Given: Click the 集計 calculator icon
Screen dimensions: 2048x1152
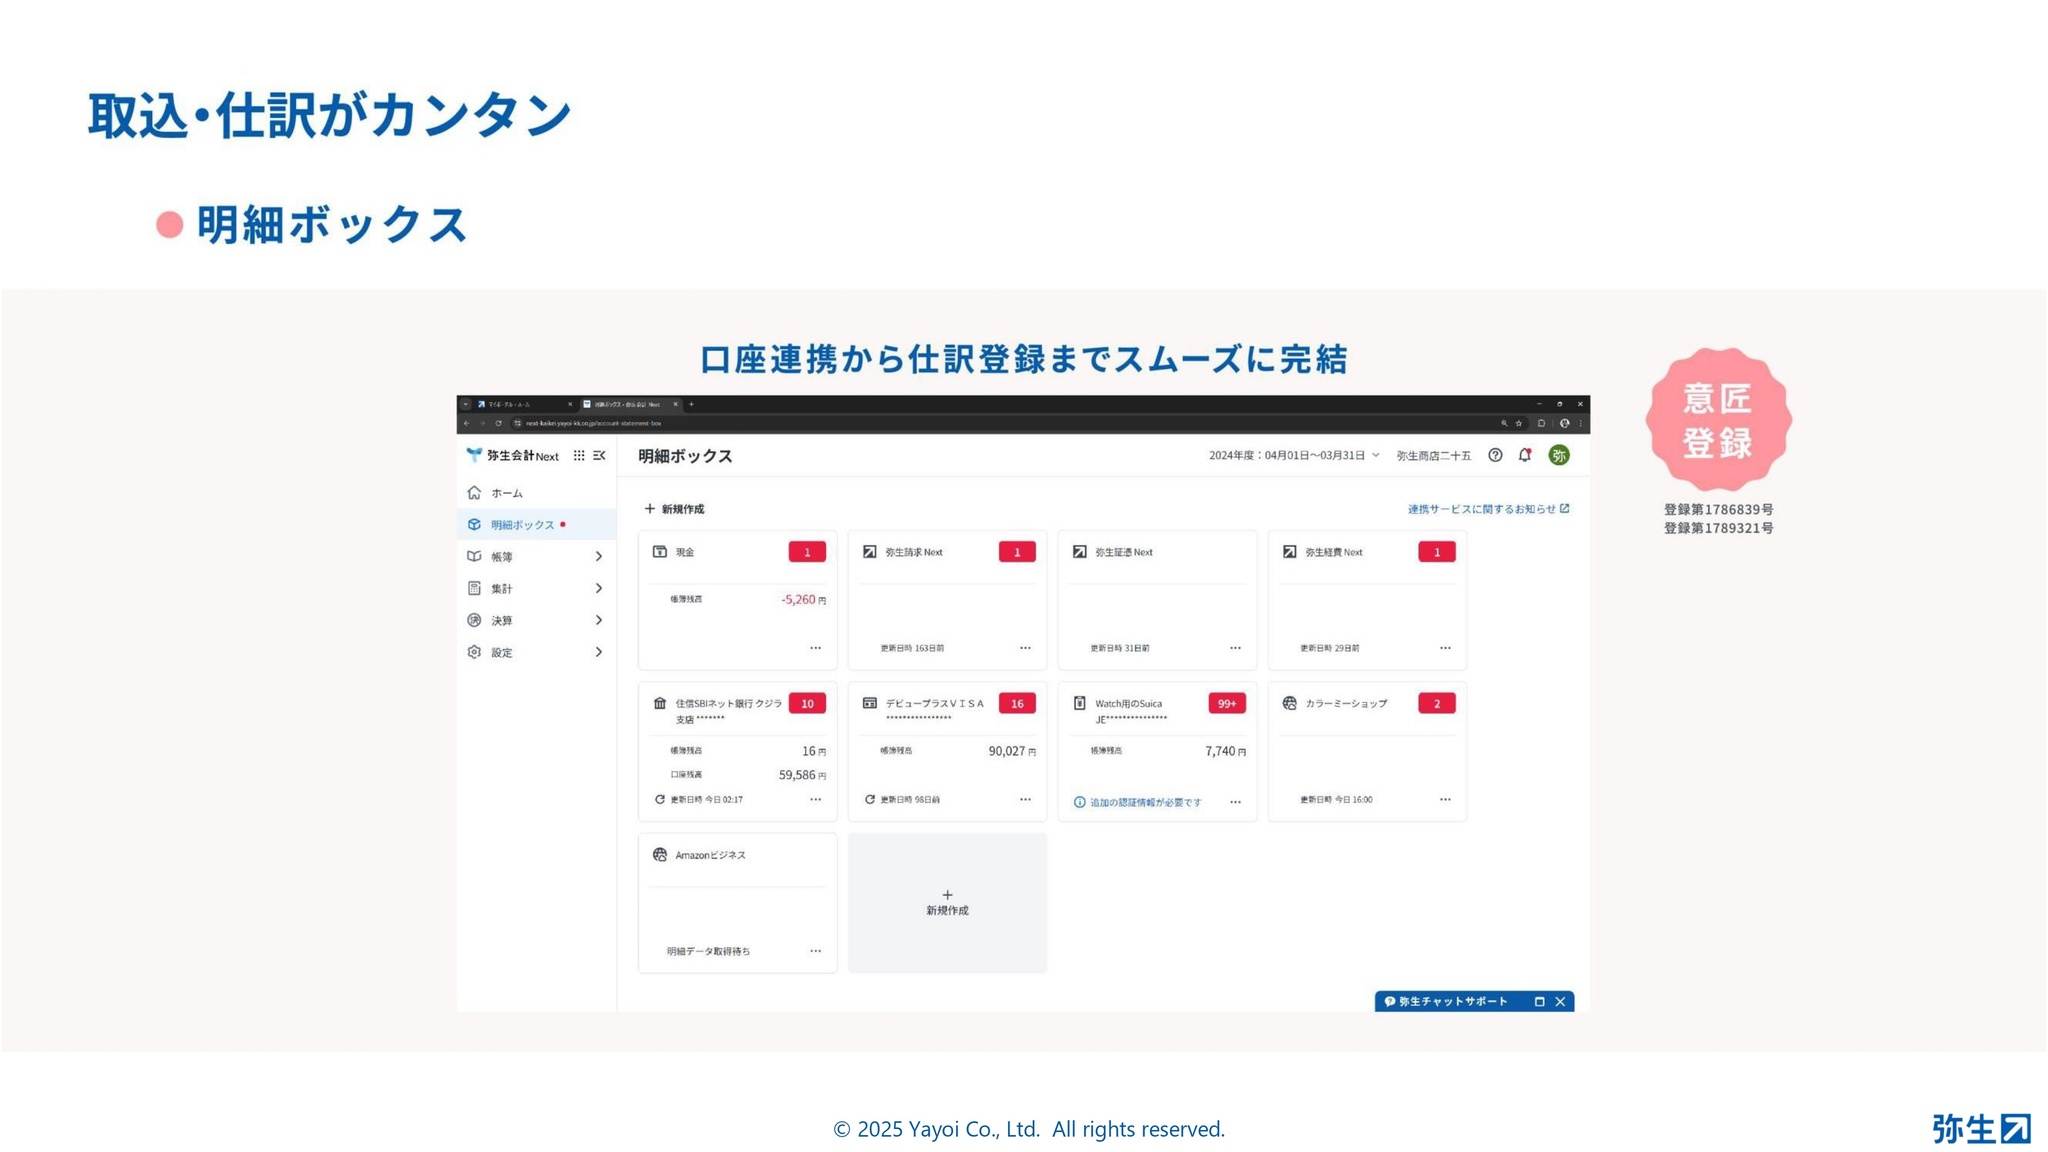Looking at the screenshot, I should click(x=474, y=588).
